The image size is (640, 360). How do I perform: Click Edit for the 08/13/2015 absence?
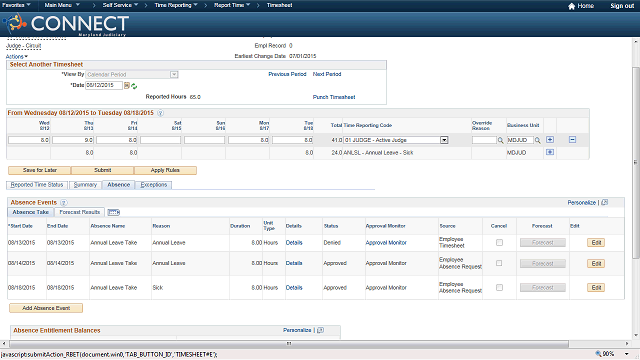click(x=596, y=243)
